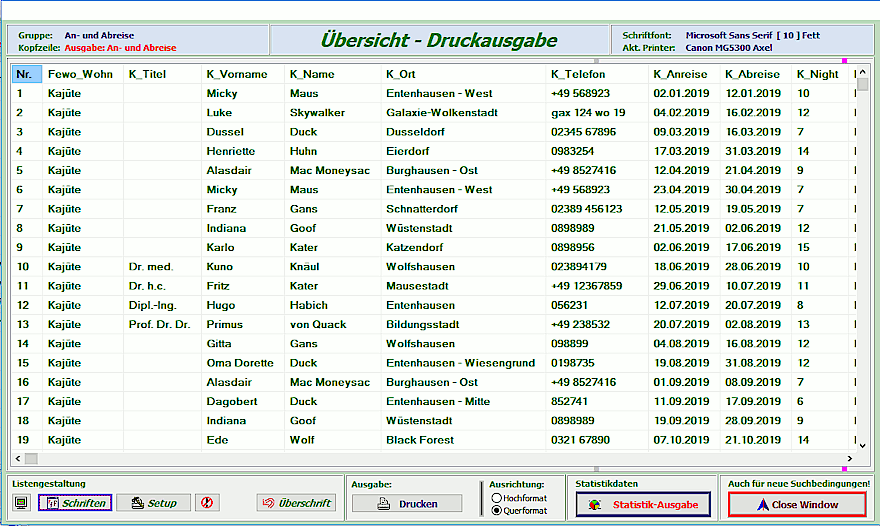Click the K_Anreise column header

[679, 74]
